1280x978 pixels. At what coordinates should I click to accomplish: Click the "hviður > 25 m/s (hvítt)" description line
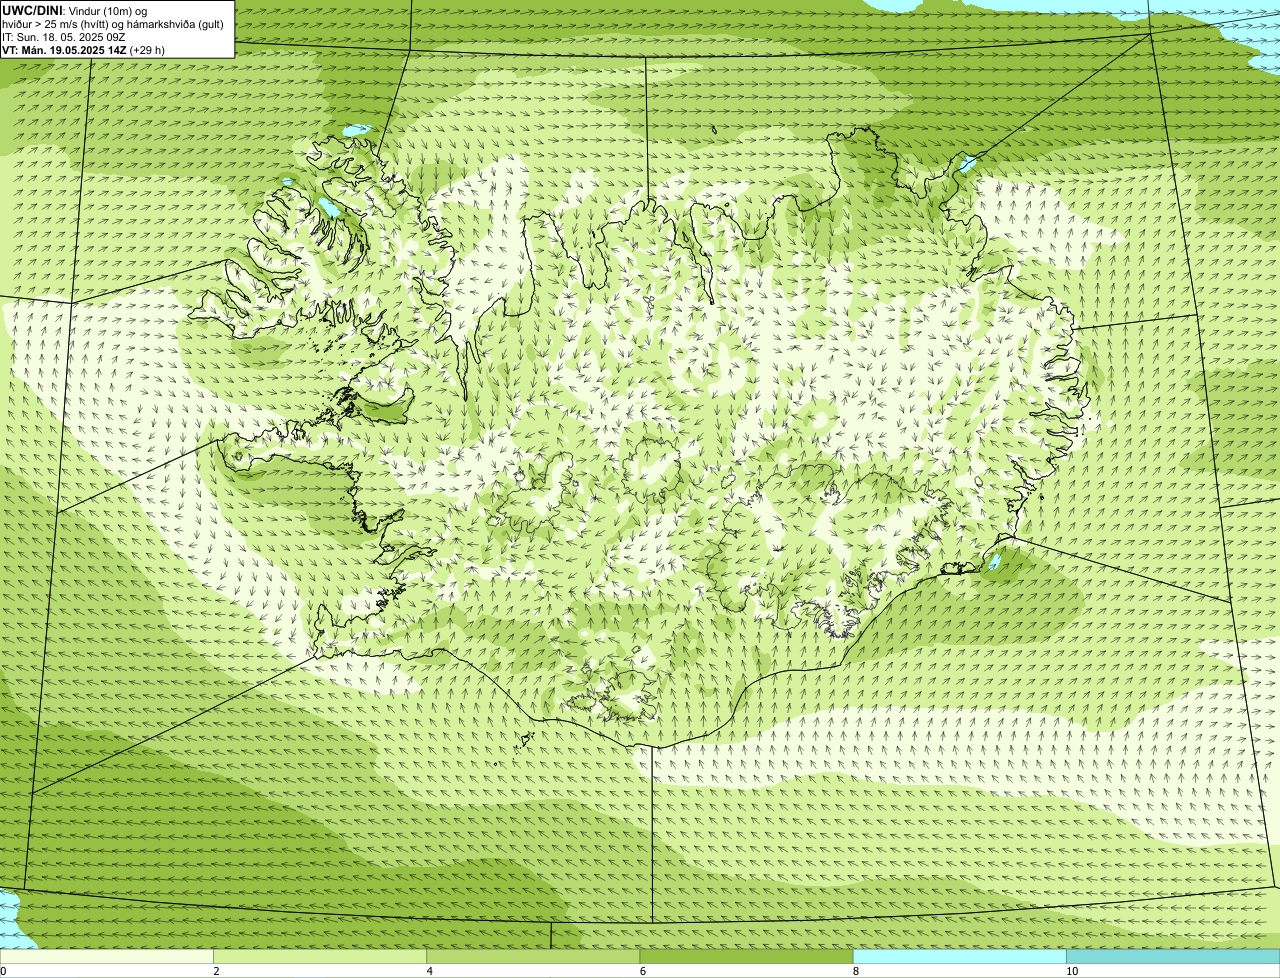113,23
